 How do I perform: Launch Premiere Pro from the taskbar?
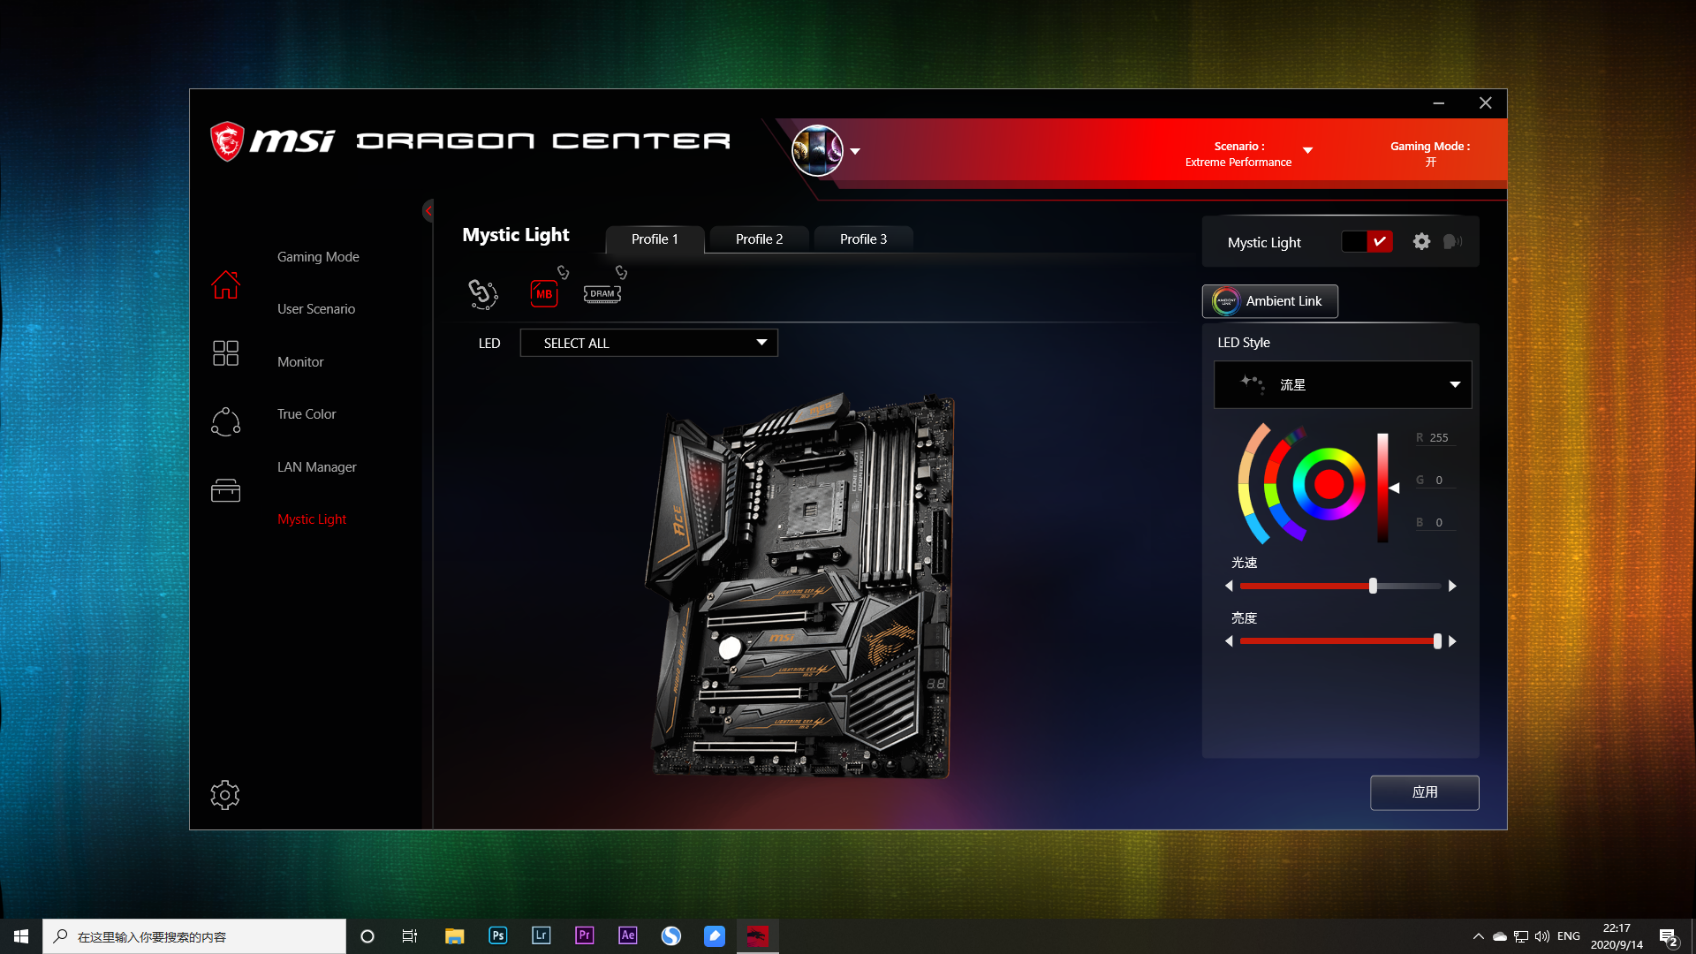click(585, 936)
